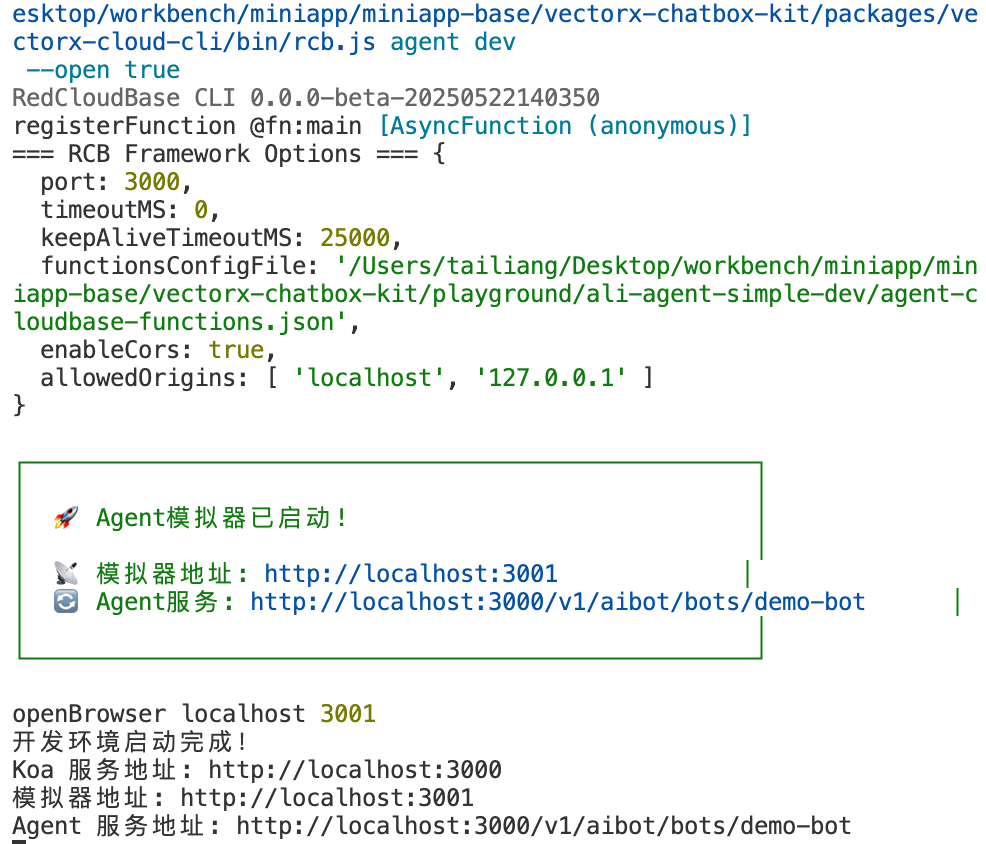Click the '开发环境启动完成!' line
This screenshot has width=986, height=844.
(x=129, y=742)
